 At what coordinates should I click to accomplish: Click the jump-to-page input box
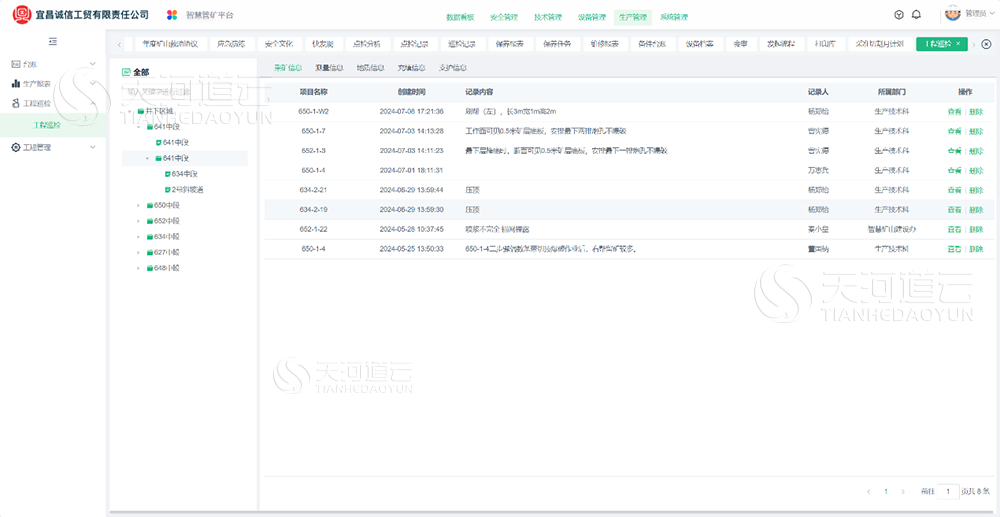pyautogui.click(x=948, y=492)
